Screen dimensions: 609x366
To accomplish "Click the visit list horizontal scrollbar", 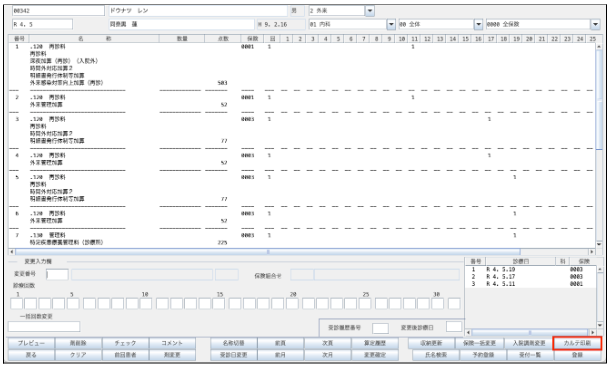I will point(531,333).
